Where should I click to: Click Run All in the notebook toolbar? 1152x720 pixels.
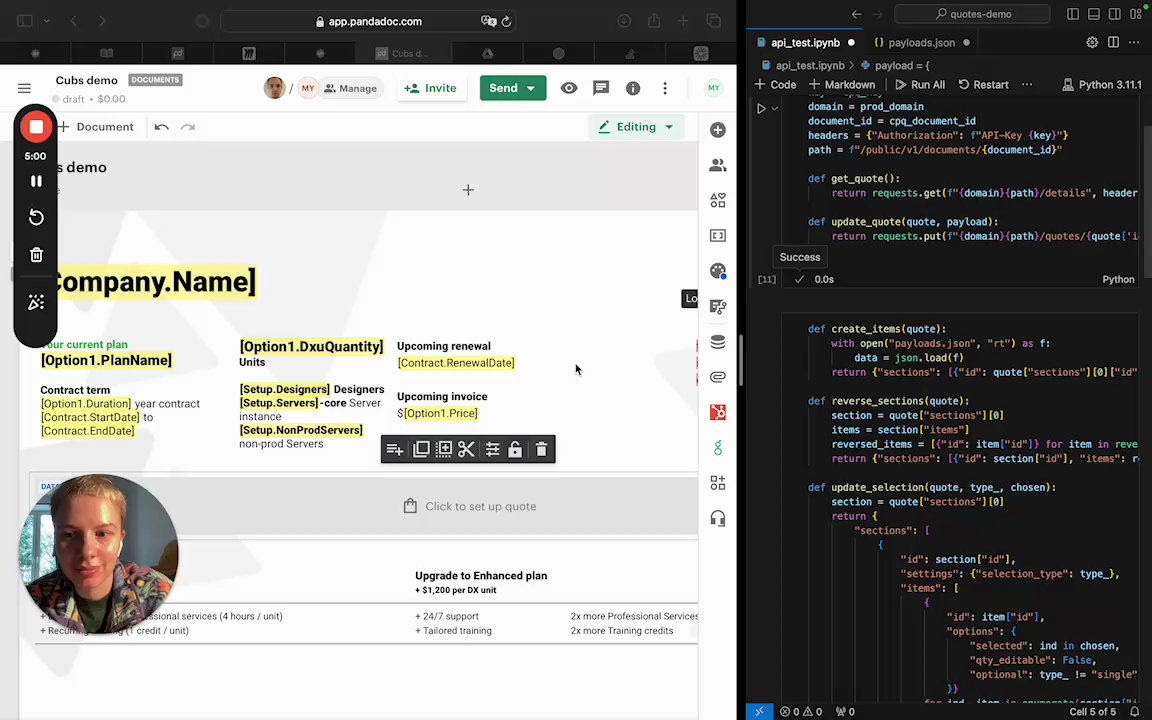tap(920, 84)
